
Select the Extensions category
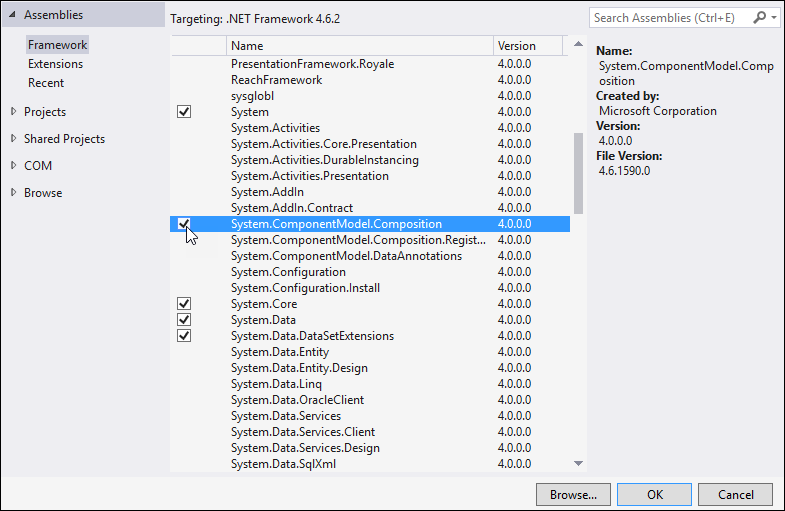click(55, 64)
